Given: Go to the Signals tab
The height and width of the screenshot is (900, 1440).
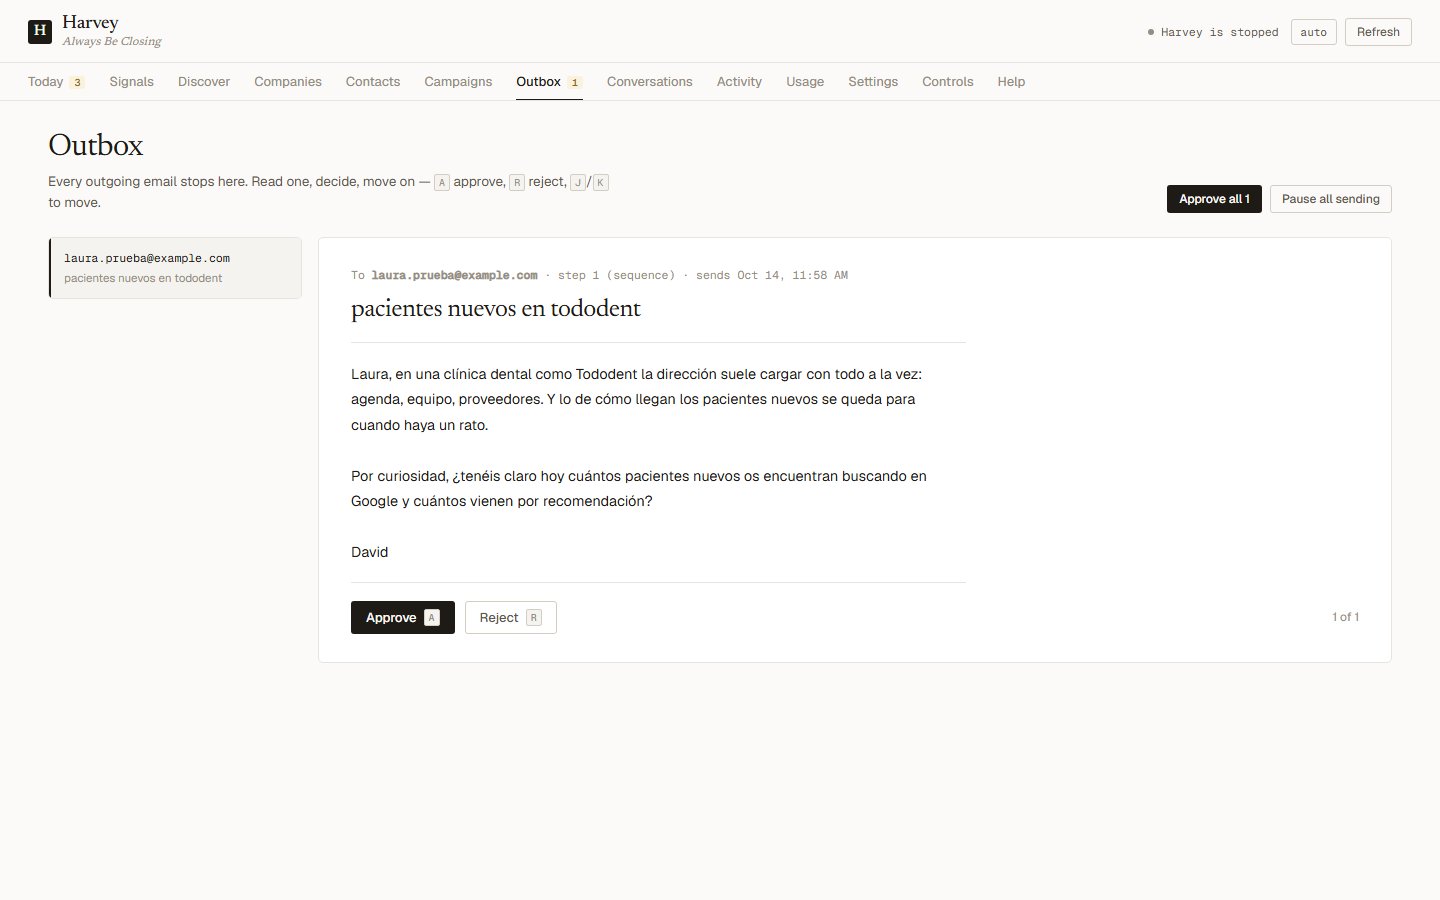Looking at the screenshot, I should point(131,82).
